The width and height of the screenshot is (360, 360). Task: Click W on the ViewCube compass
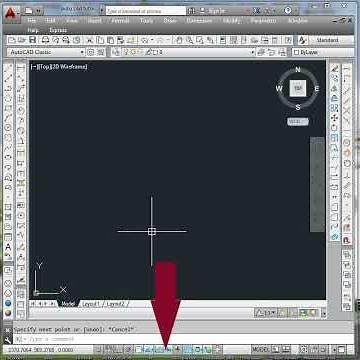tap(279, 89)
